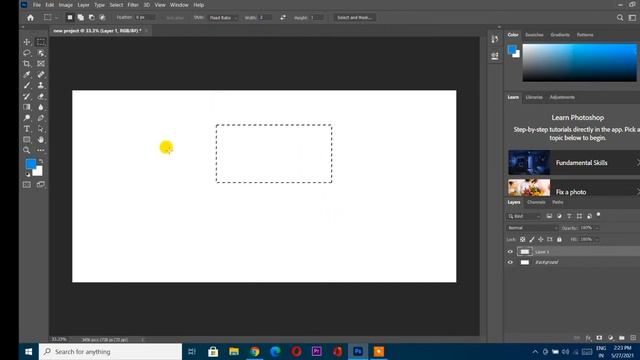Select the Move tool
This screenshot has width=640, height=360.
[27, 42]
